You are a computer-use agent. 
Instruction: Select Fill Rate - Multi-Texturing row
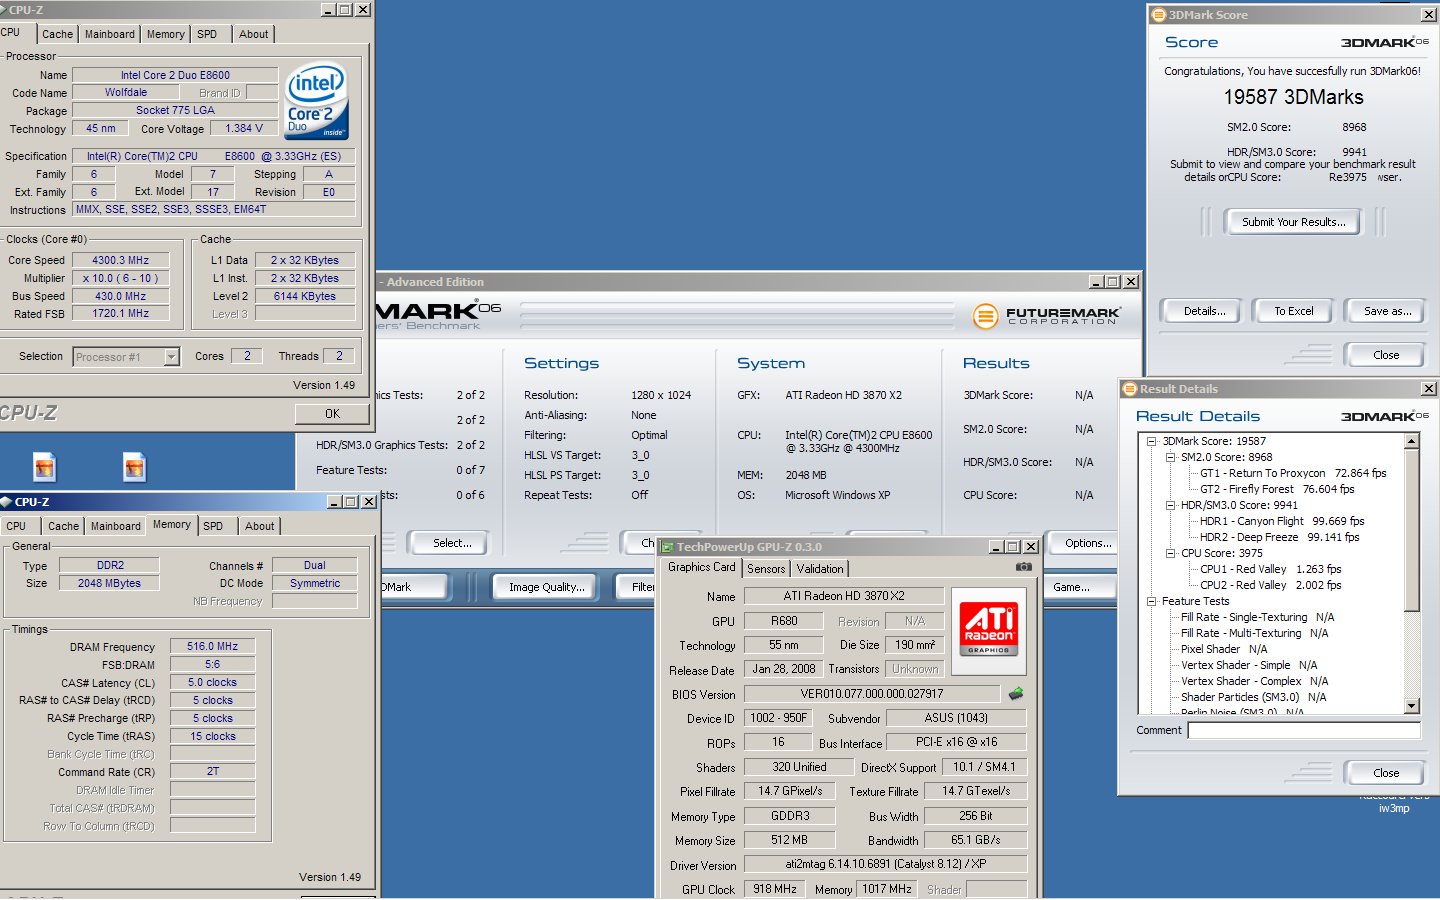pos(1254,633)
